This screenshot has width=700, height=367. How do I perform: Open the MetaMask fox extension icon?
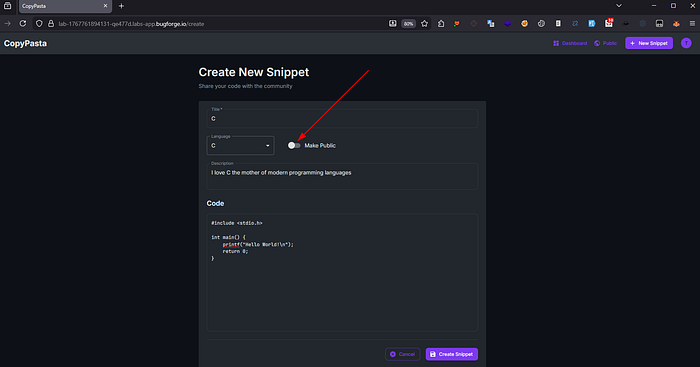pyautogui.click(x=676, y=24)
